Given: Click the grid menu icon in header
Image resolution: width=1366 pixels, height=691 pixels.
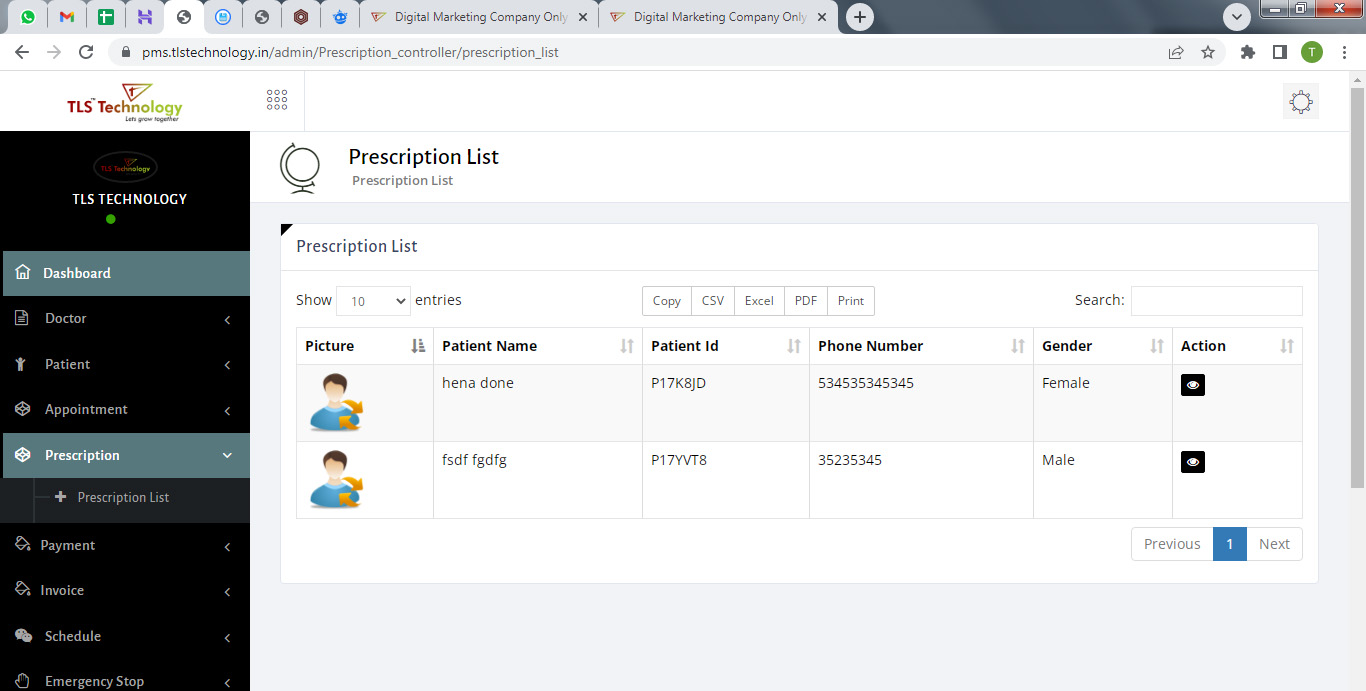Looking at the screenshot, I should [277, 100].
